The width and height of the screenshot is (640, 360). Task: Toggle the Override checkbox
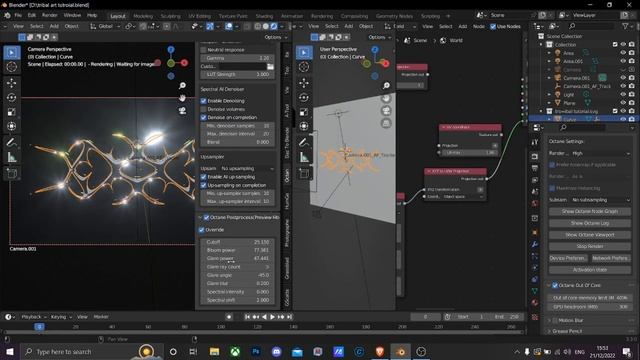201,230
